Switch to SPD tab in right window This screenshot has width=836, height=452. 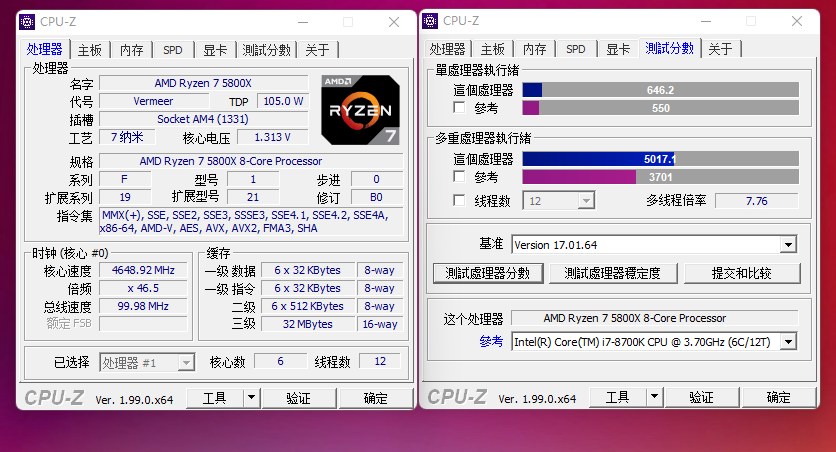pyautogui.click(x=576, y=49)
